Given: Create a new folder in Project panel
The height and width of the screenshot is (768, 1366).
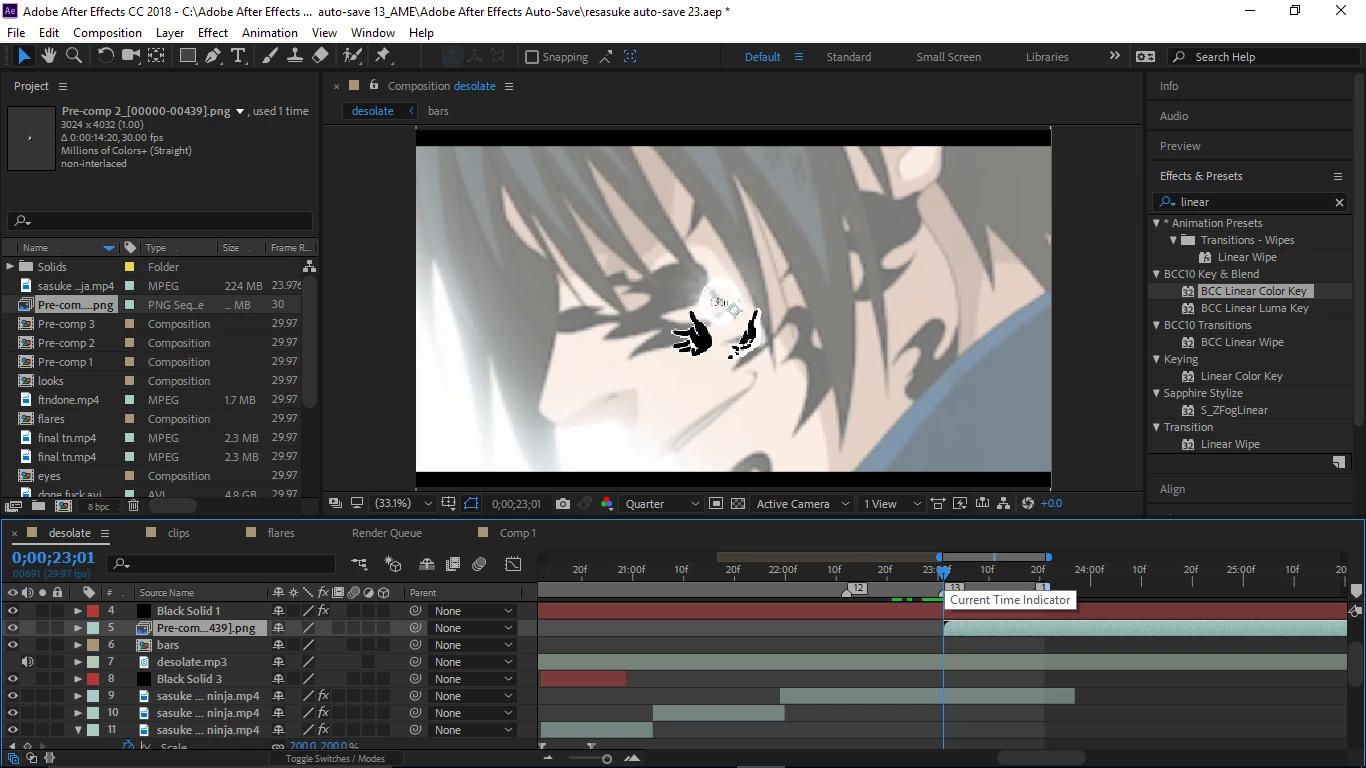Looking at the screenshot, I should coord(37,507).
